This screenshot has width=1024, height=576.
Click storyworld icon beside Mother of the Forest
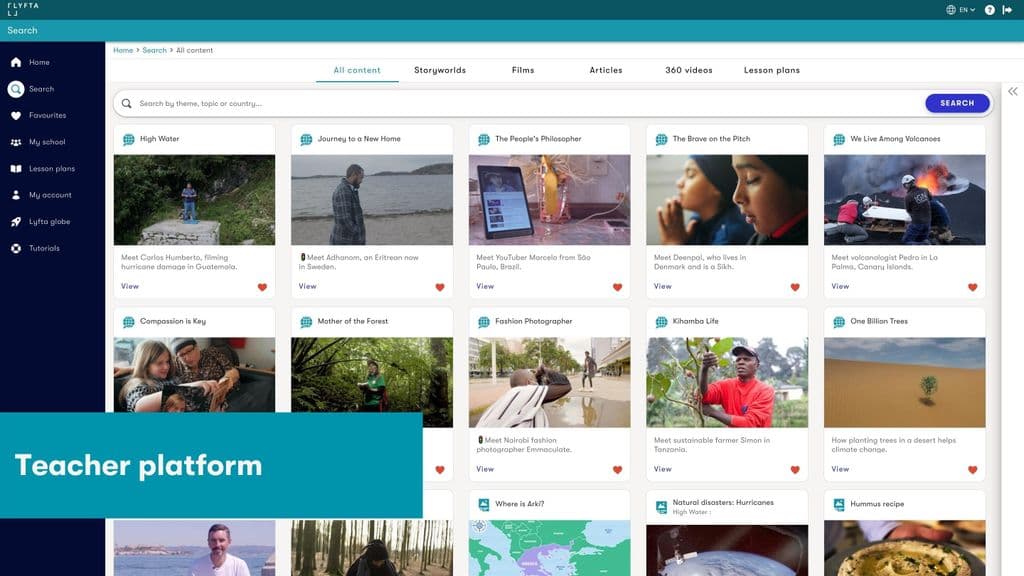click(x=306, y=322)
